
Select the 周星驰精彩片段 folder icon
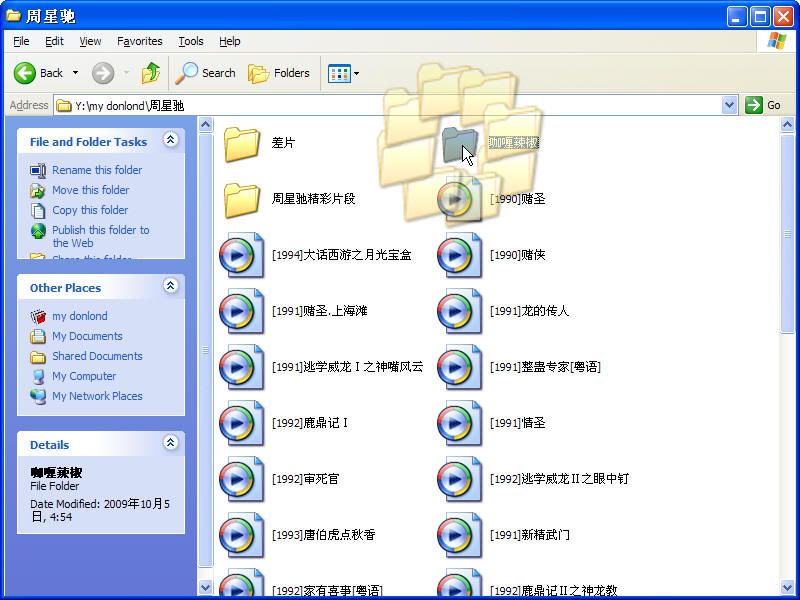tap(242, 199)
